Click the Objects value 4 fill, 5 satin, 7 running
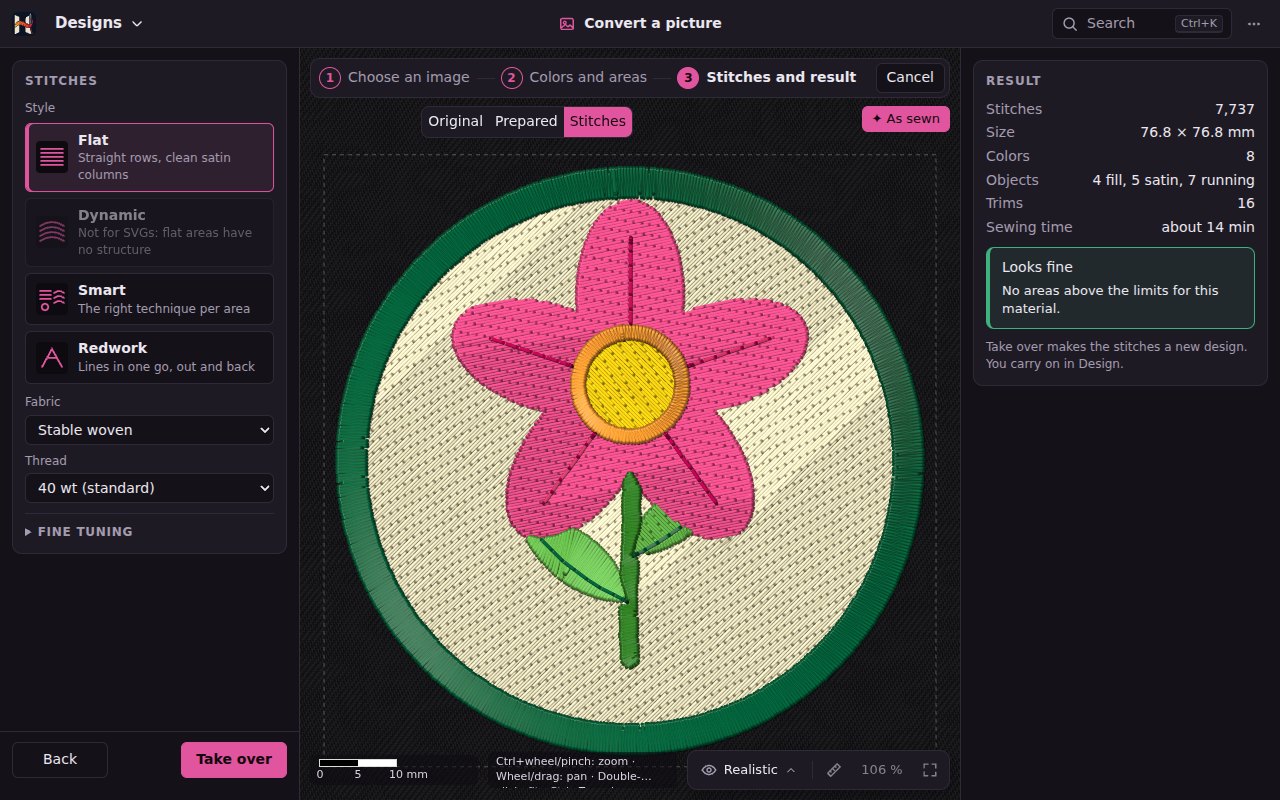Screen dimensions: 1280x800 click(1174, 180)
